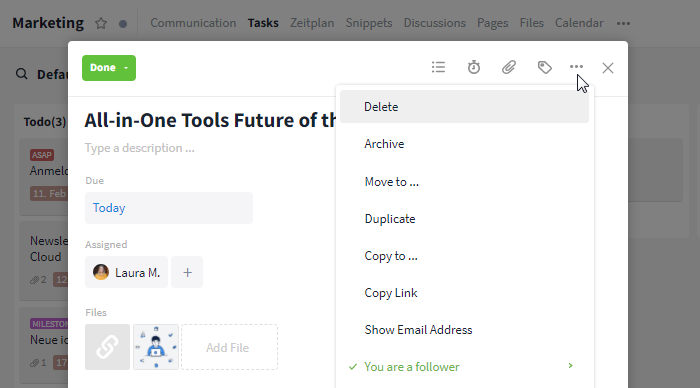
Task: Open the Done status dropdown
Action: [x=109, y=68]
